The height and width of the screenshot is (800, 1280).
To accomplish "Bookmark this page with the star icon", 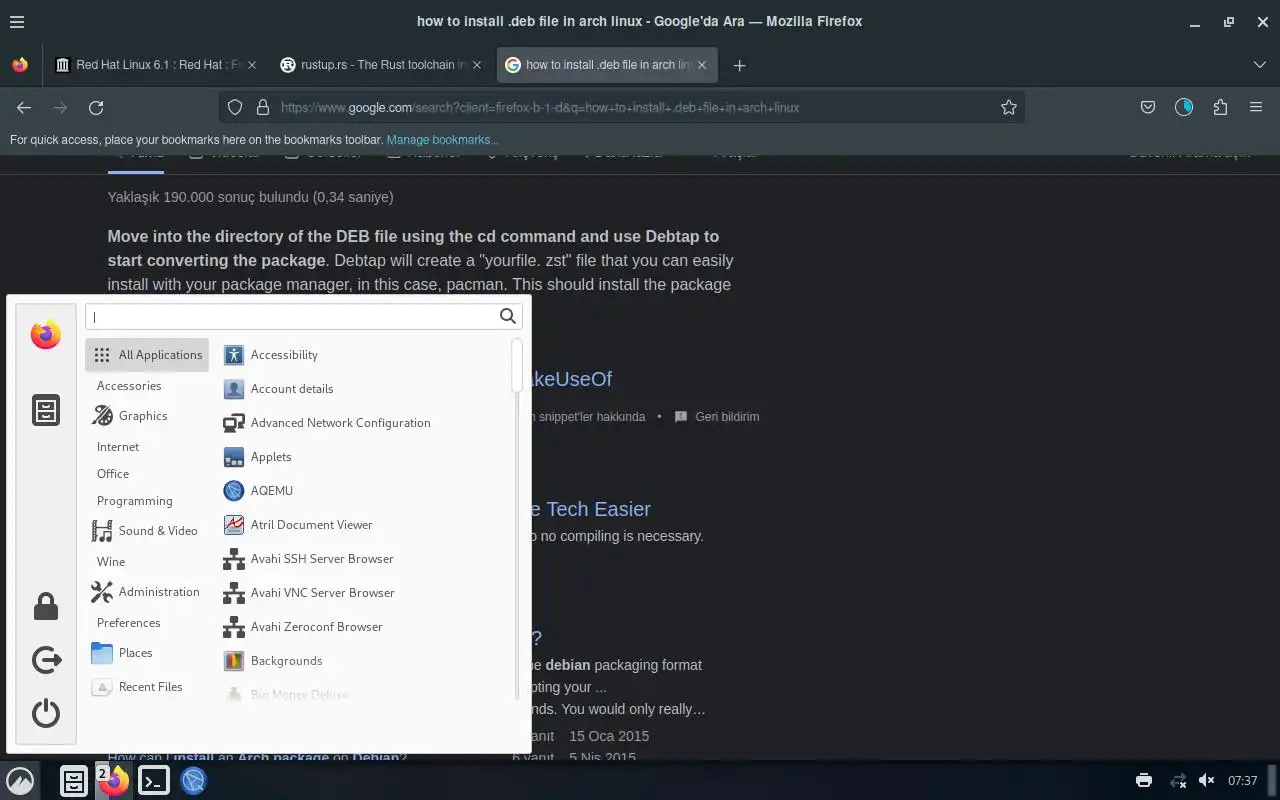I will click(1009, 107).
